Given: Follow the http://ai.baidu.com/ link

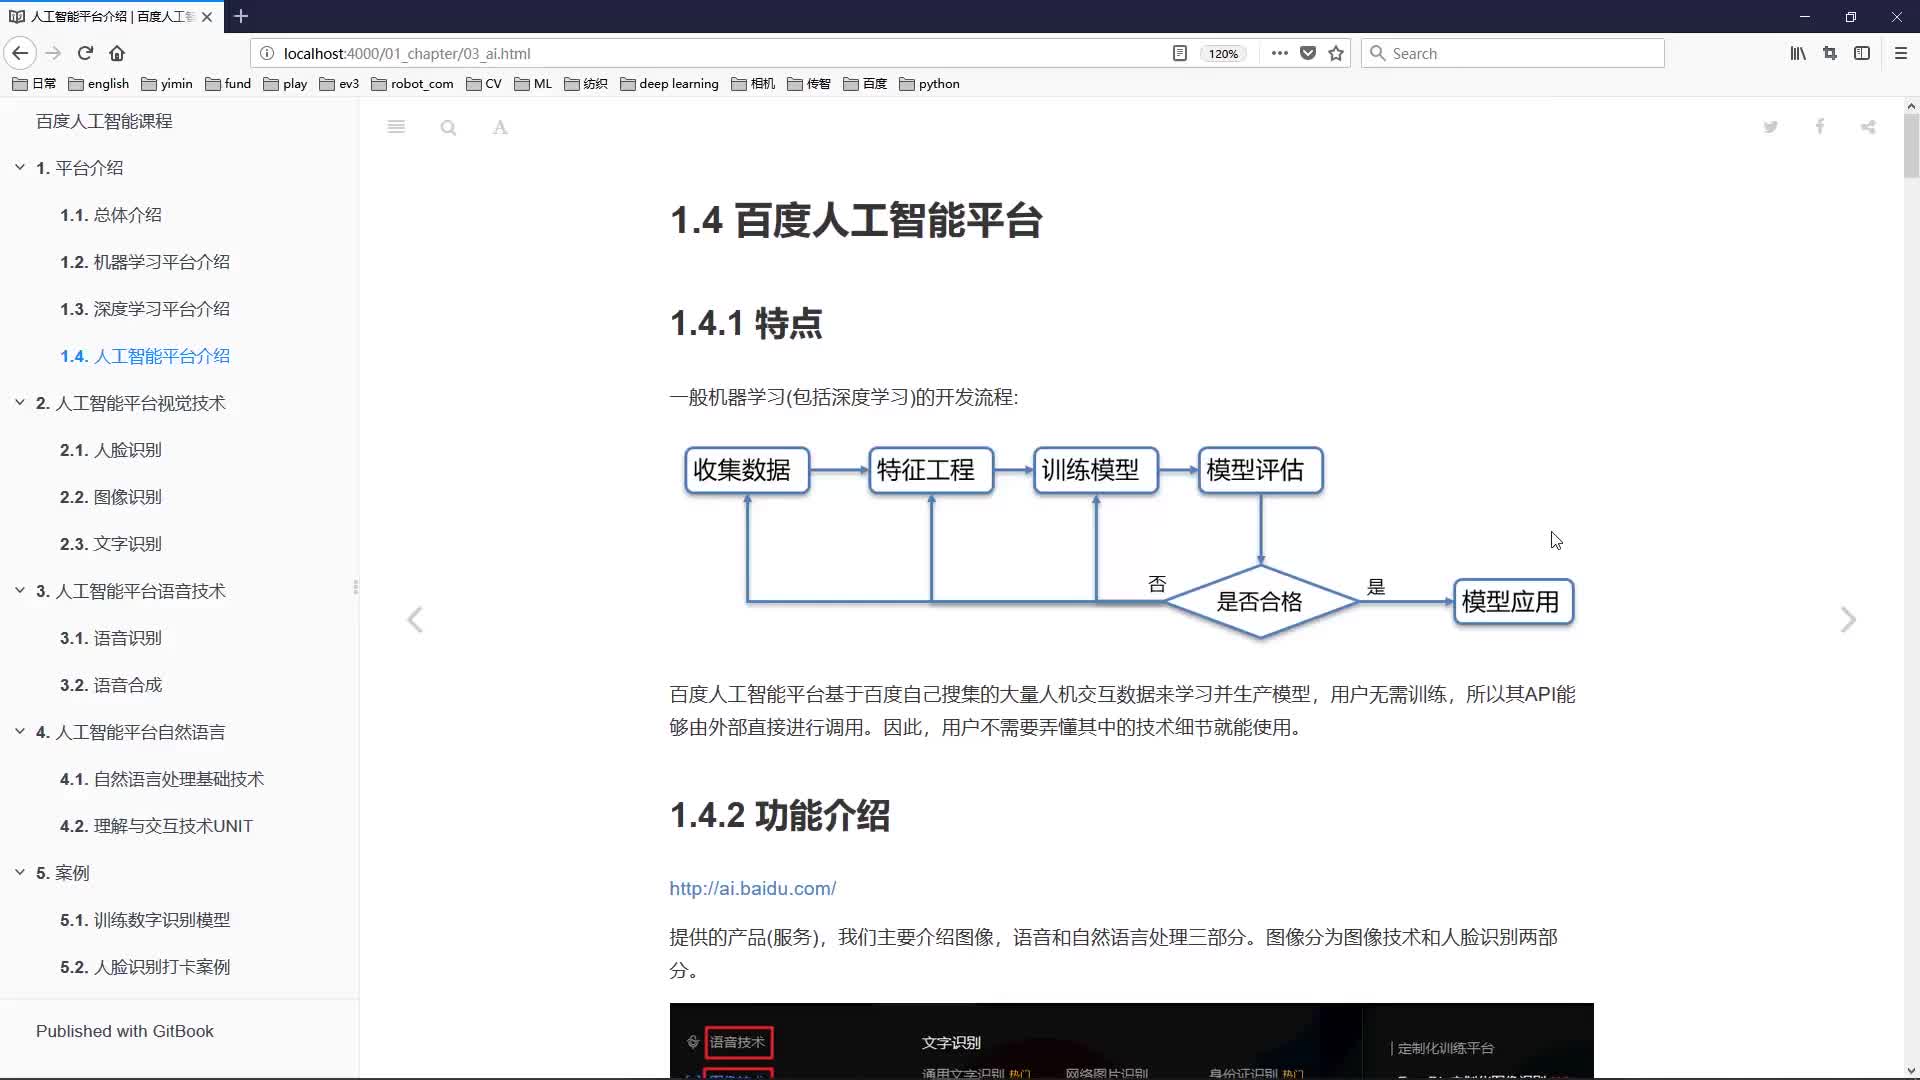Looking at the screenshot, I should 752,888.
